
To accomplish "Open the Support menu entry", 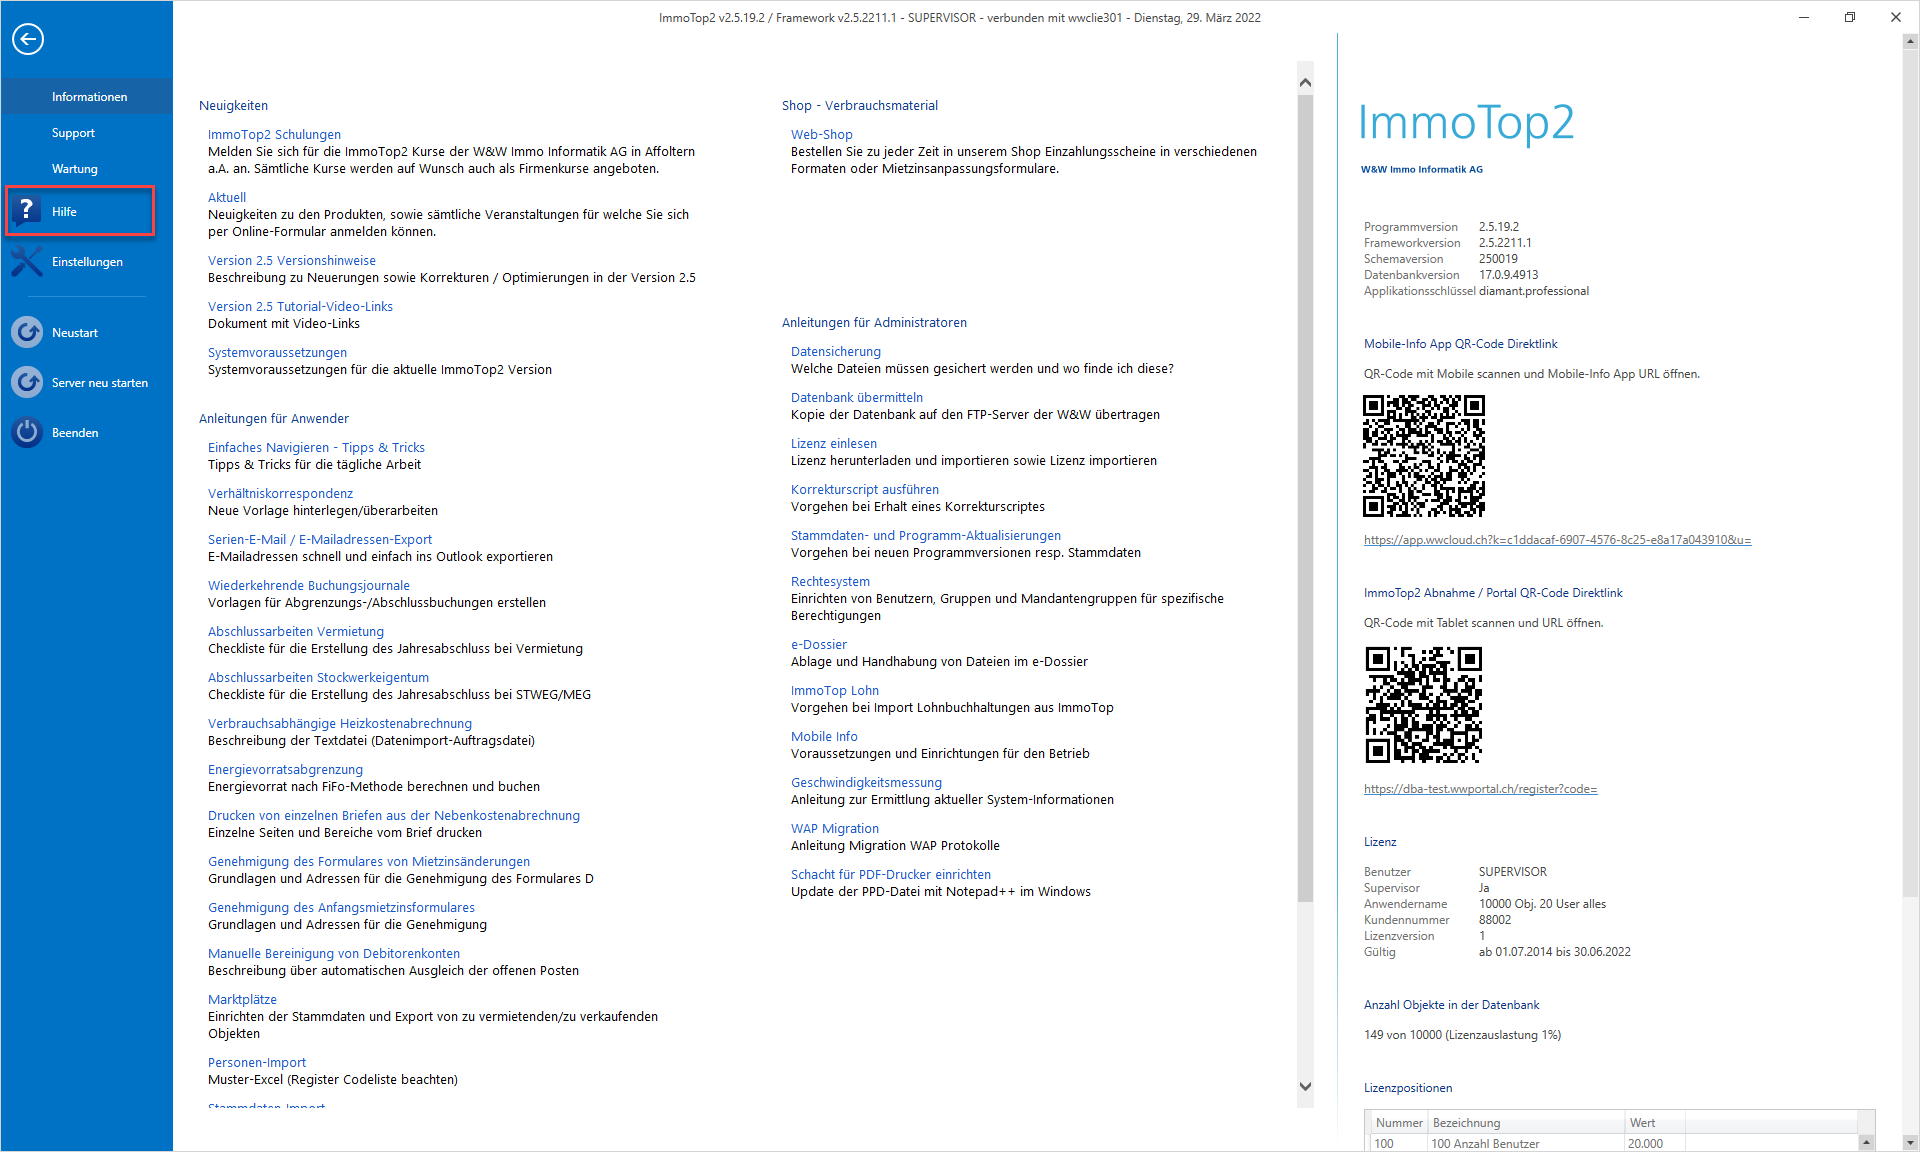I will [73, 133].
